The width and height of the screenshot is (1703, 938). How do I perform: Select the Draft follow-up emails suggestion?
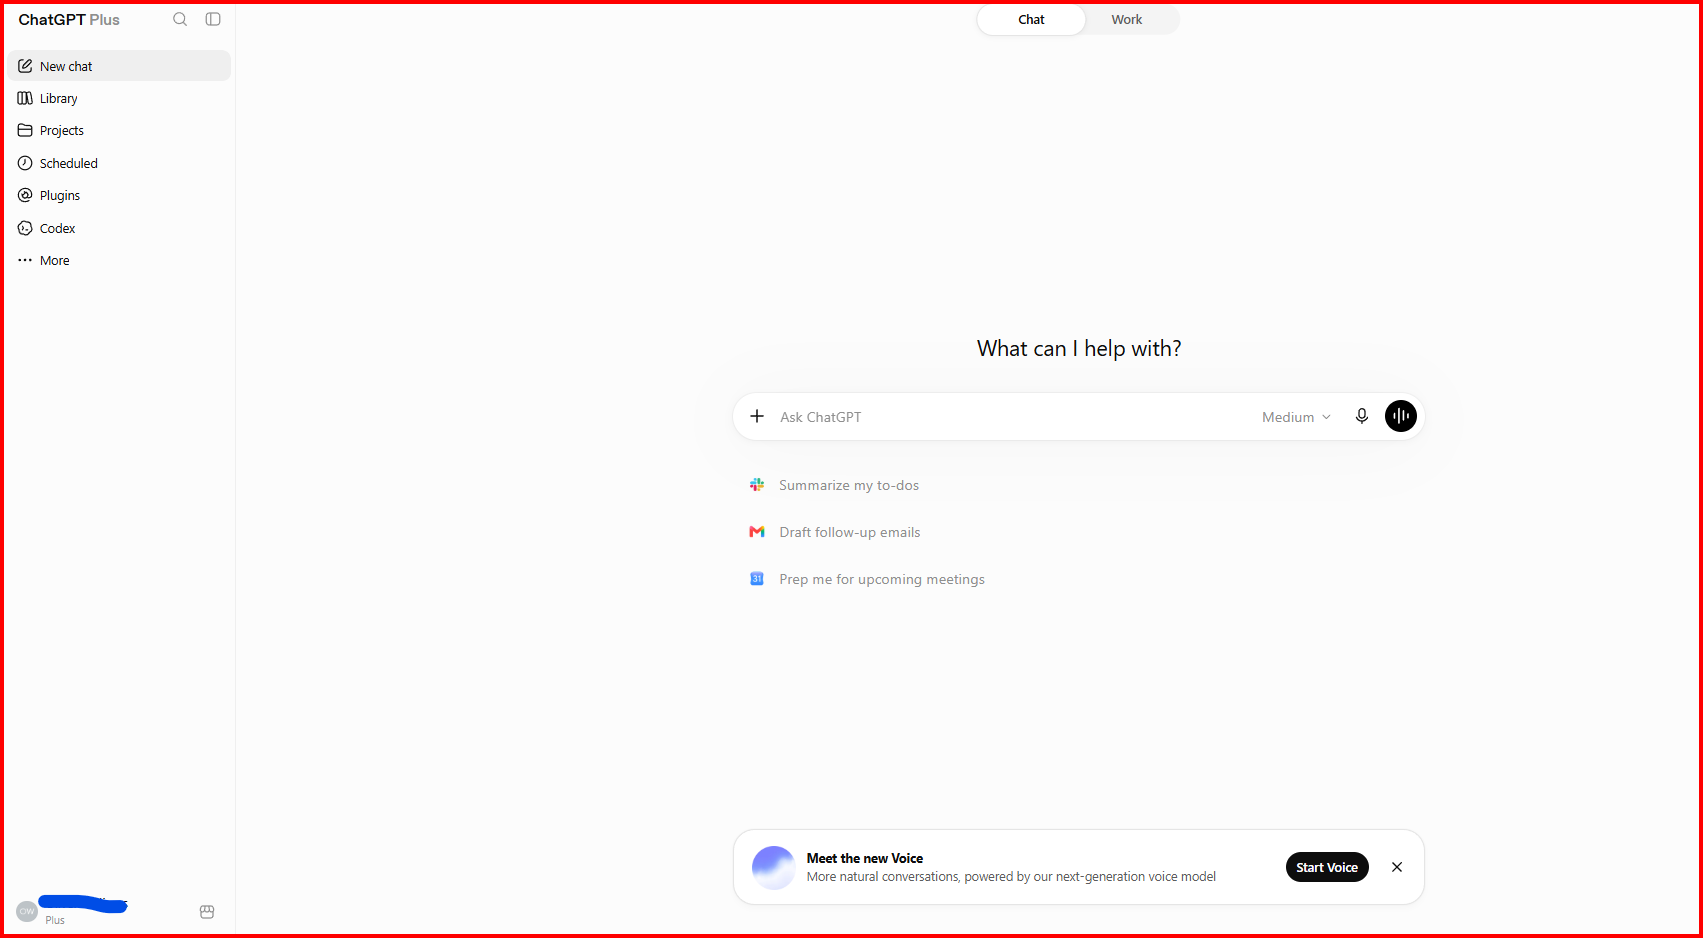click(x=850, y=532)
